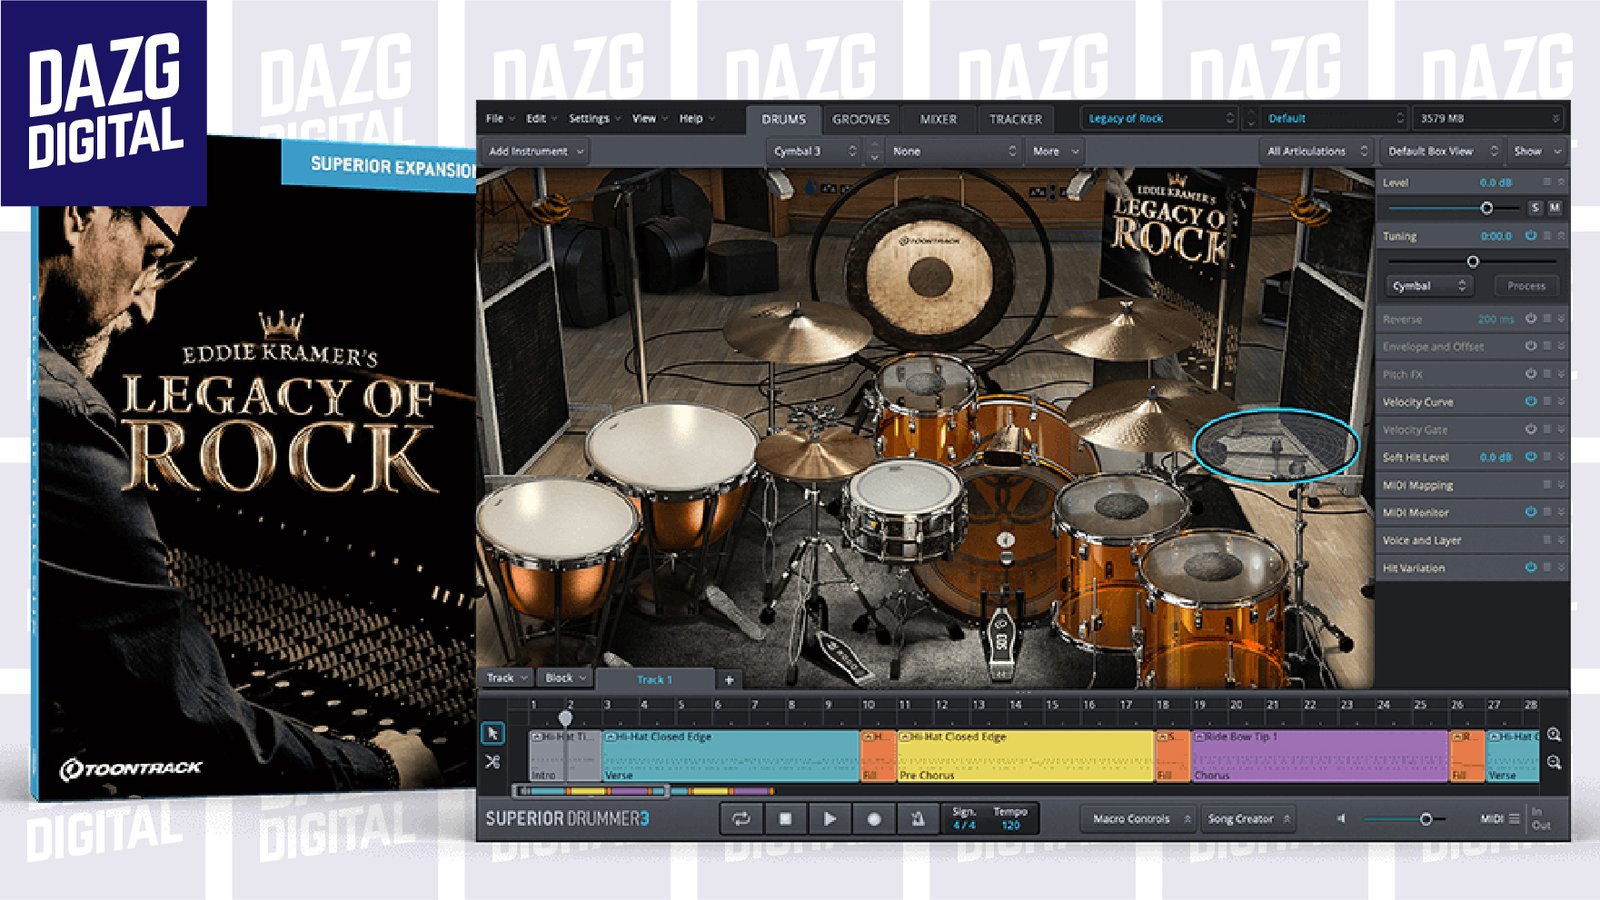Zoom in on the song track timeline
Viewport: 1600px width, 900px height.
pos(1554,735)
